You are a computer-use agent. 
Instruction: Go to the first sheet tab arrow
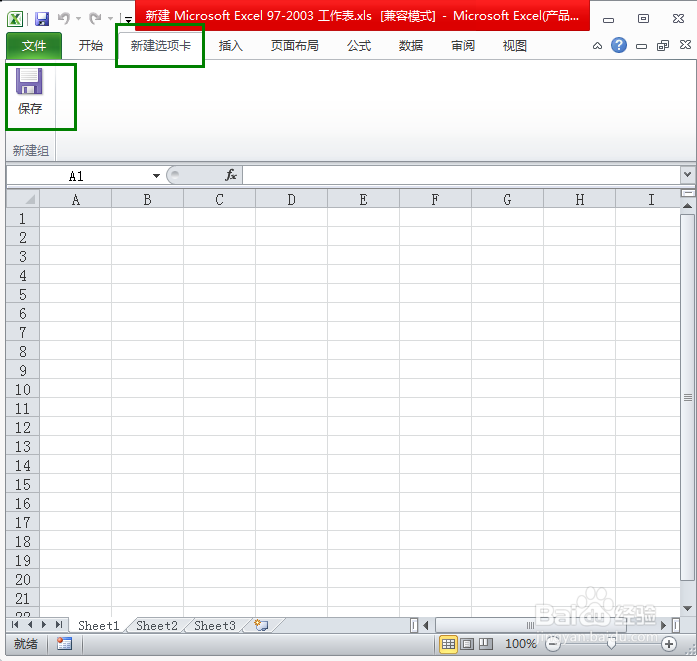pyautogui.click(x=15, y=625)
